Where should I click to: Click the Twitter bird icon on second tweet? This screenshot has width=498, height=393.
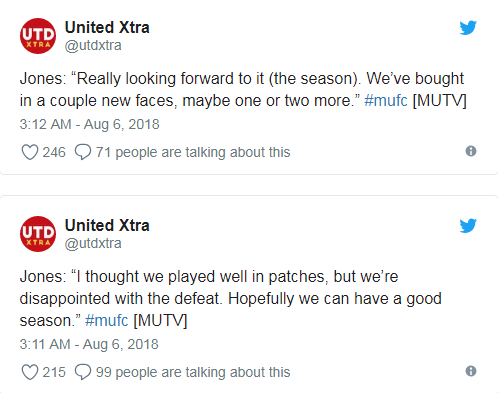point(468,226)
